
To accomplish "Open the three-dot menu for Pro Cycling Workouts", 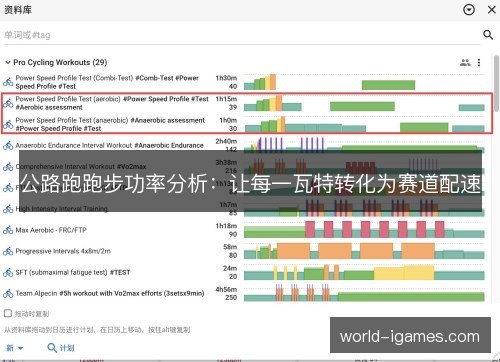I will coord(479,62).
